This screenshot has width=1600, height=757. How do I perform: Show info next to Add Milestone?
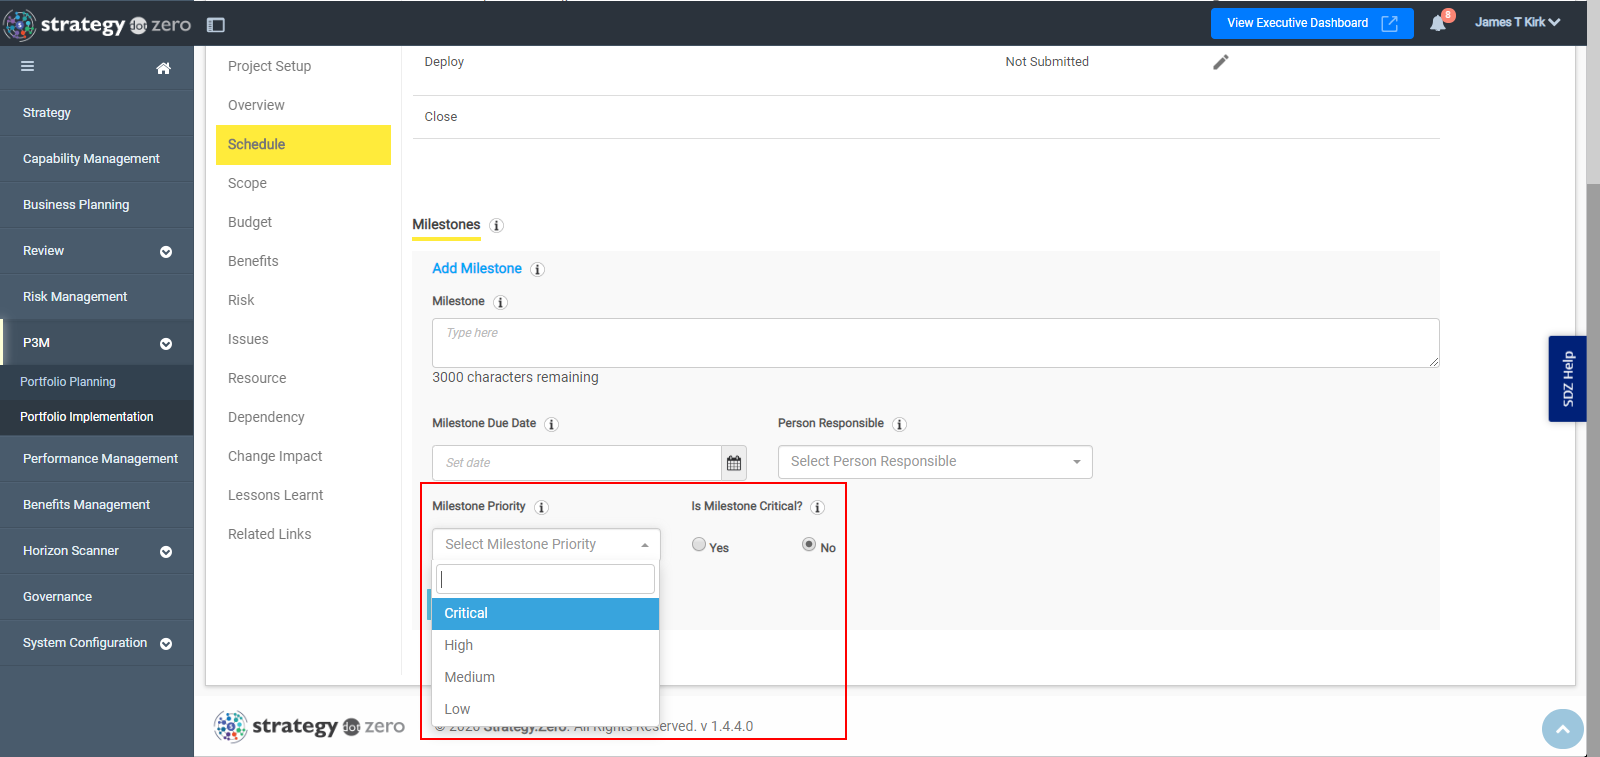pos(538,270)
